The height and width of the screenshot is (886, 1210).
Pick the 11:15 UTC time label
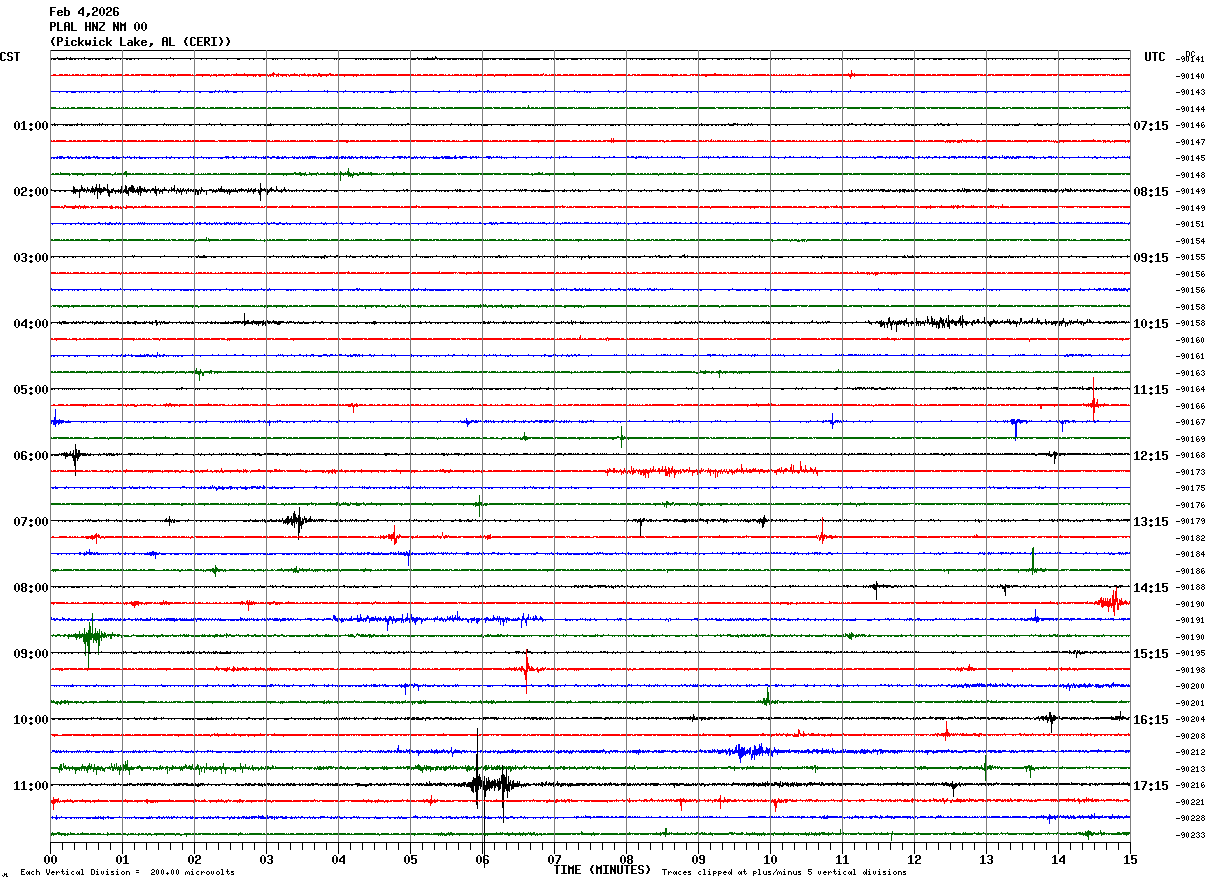[x=1151, y=390]
